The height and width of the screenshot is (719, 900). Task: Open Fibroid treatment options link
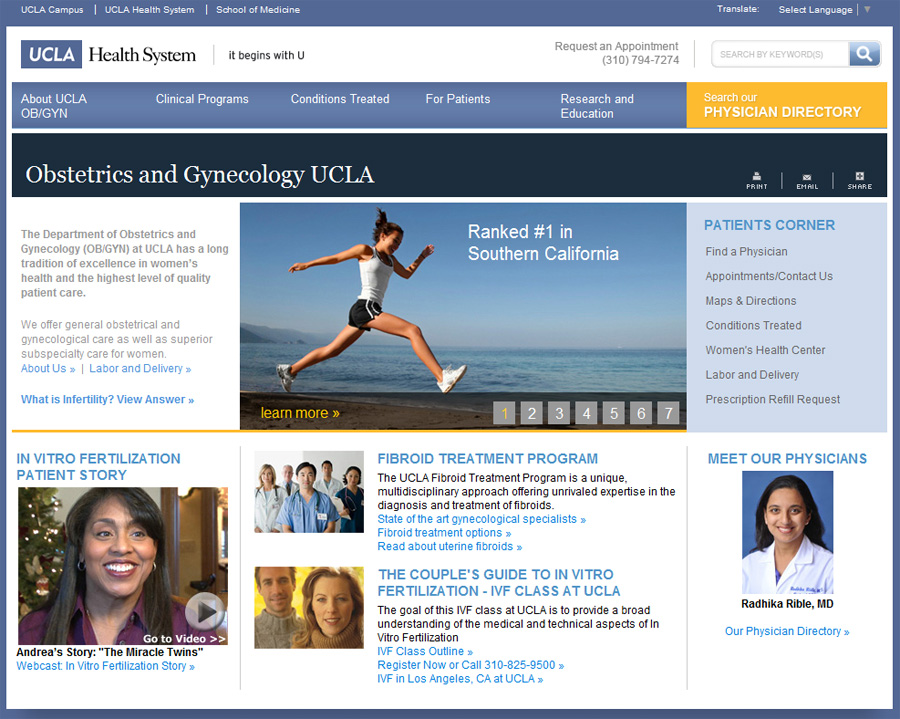(x=444, y=533)
